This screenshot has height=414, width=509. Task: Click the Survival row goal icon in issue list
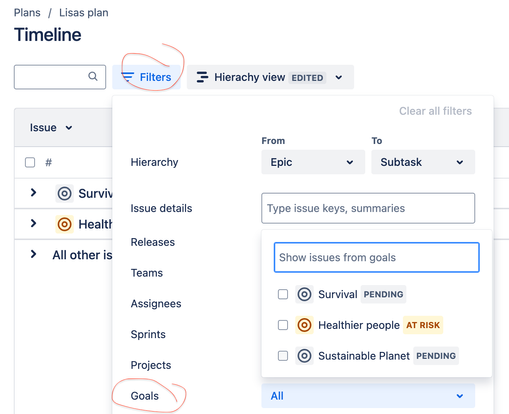point(64,193)
